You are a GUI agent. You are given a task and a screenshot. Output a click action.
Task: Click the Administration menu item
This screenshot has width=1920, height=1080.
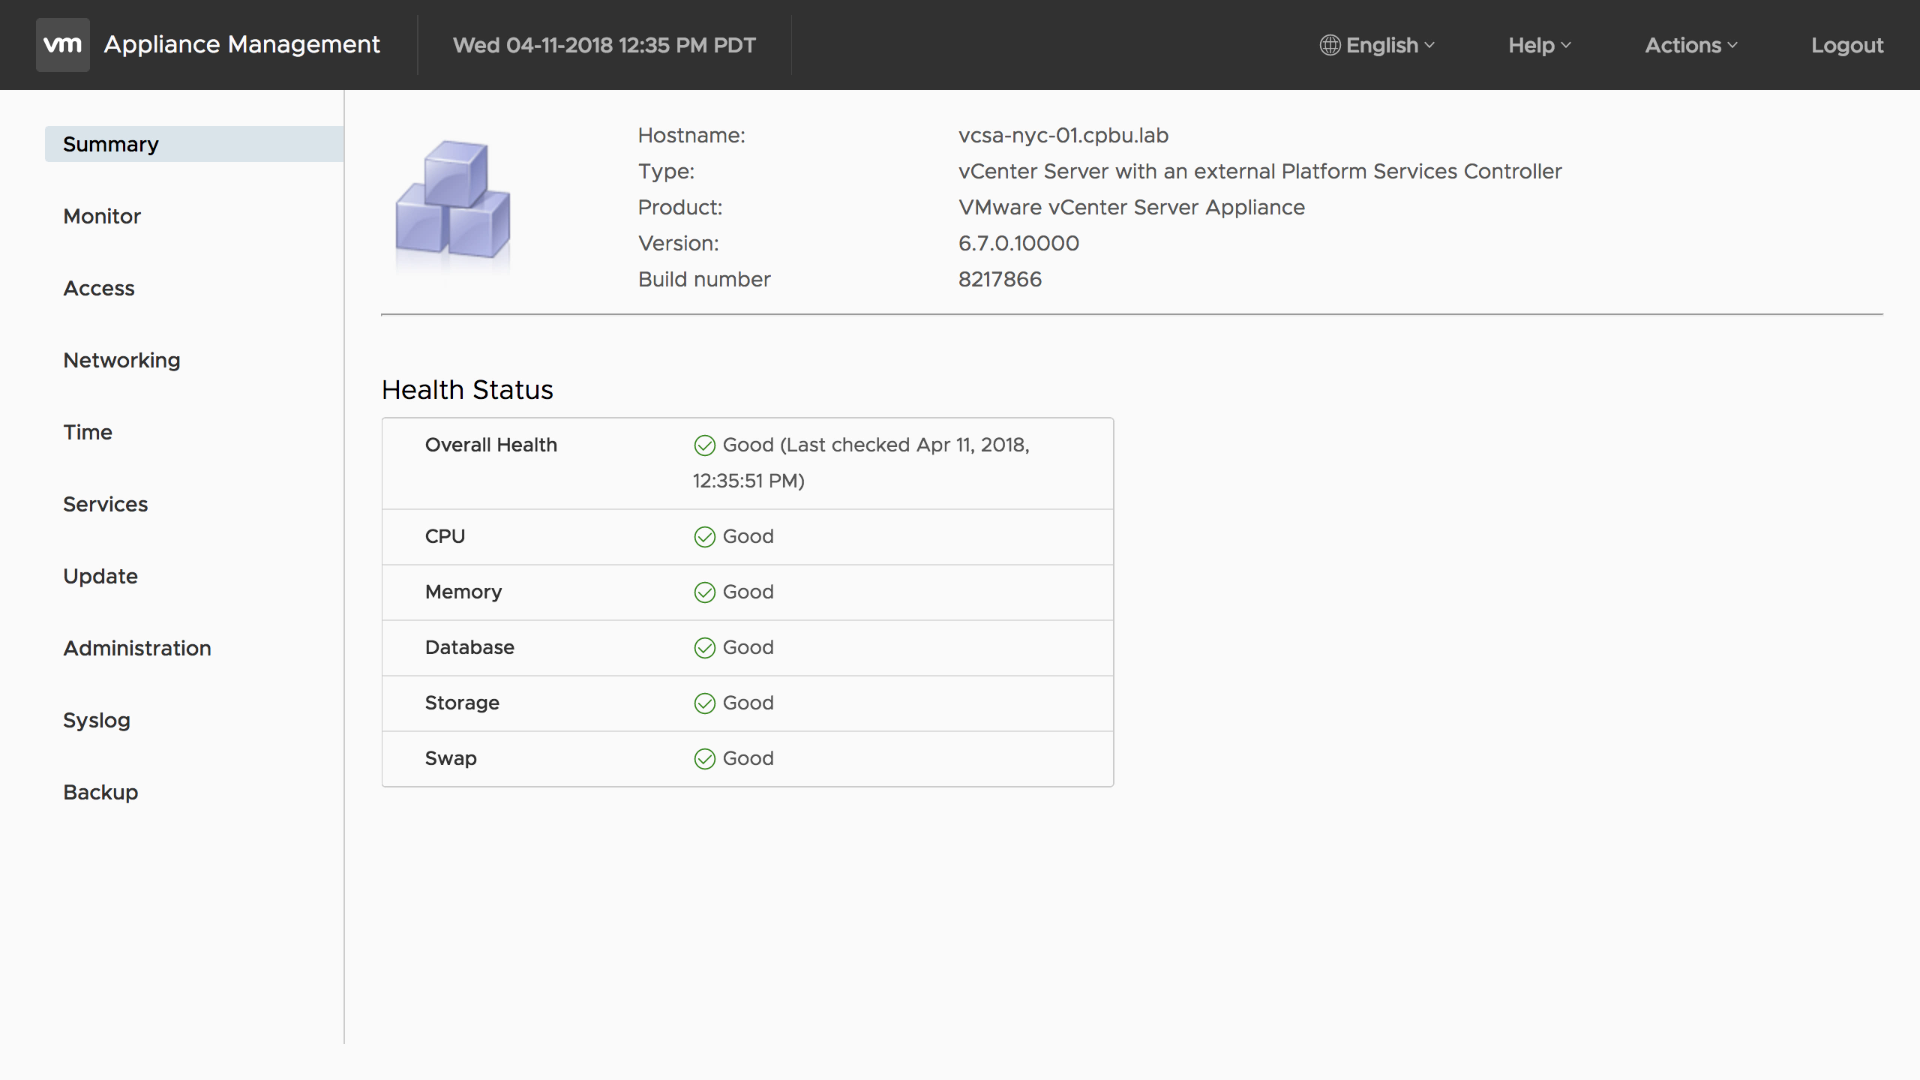[136, 647]
